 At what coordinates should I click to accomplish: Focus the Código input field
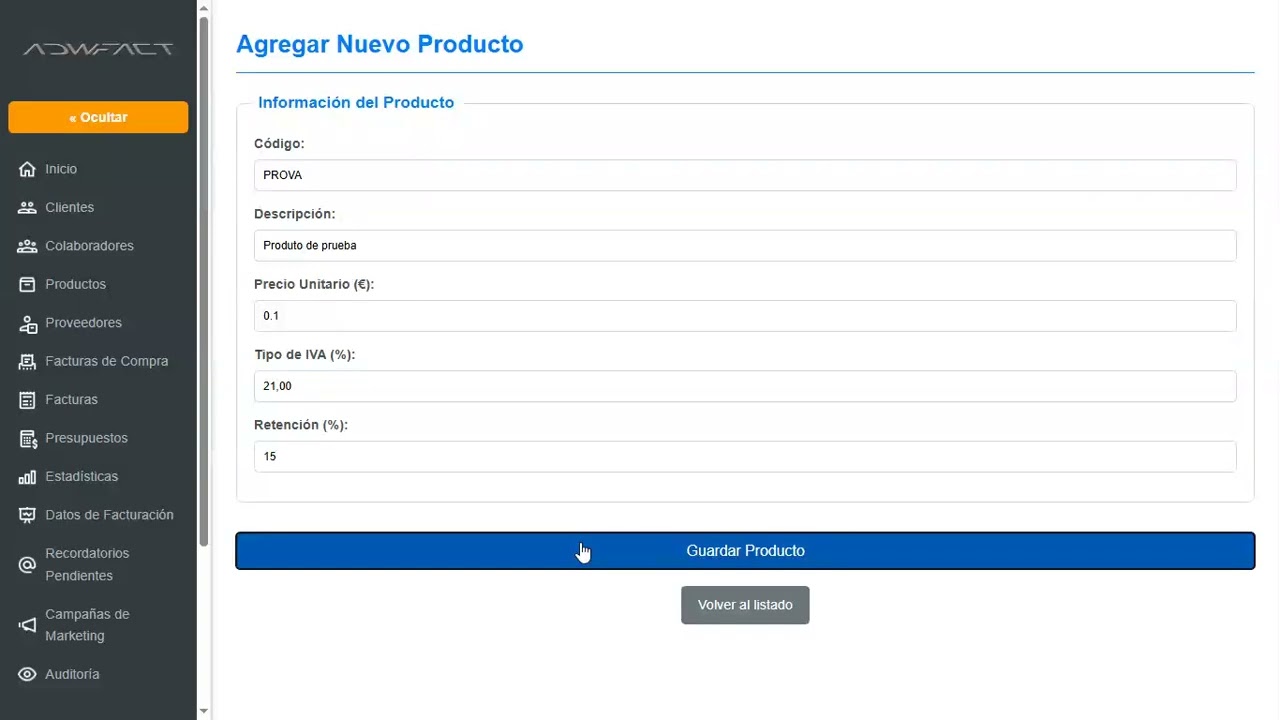click(x=745, y=175)
